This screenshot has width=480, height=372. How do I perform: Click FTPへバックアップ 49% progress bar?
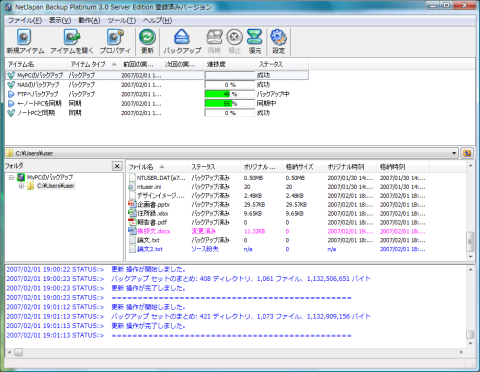(x=230, y=94)
